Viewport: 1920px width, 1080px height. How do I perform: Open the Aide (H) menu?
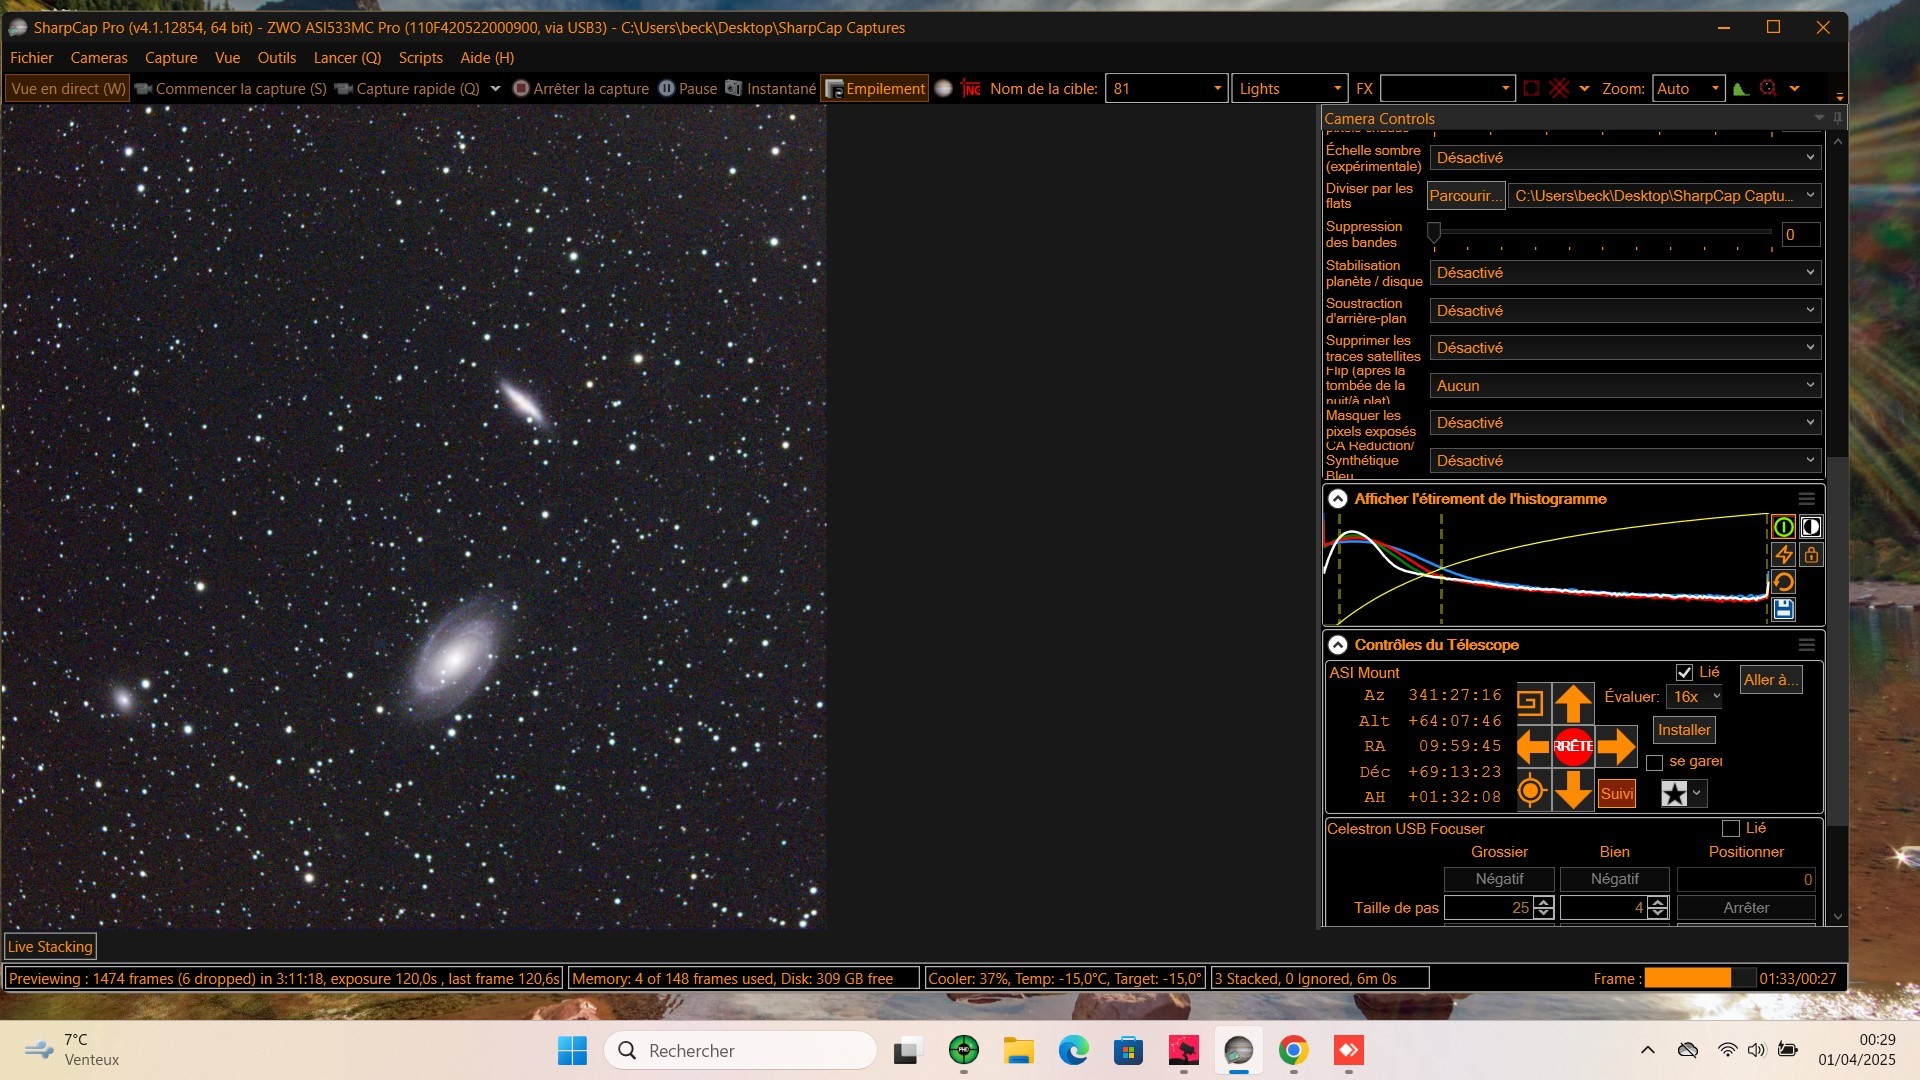487,58
